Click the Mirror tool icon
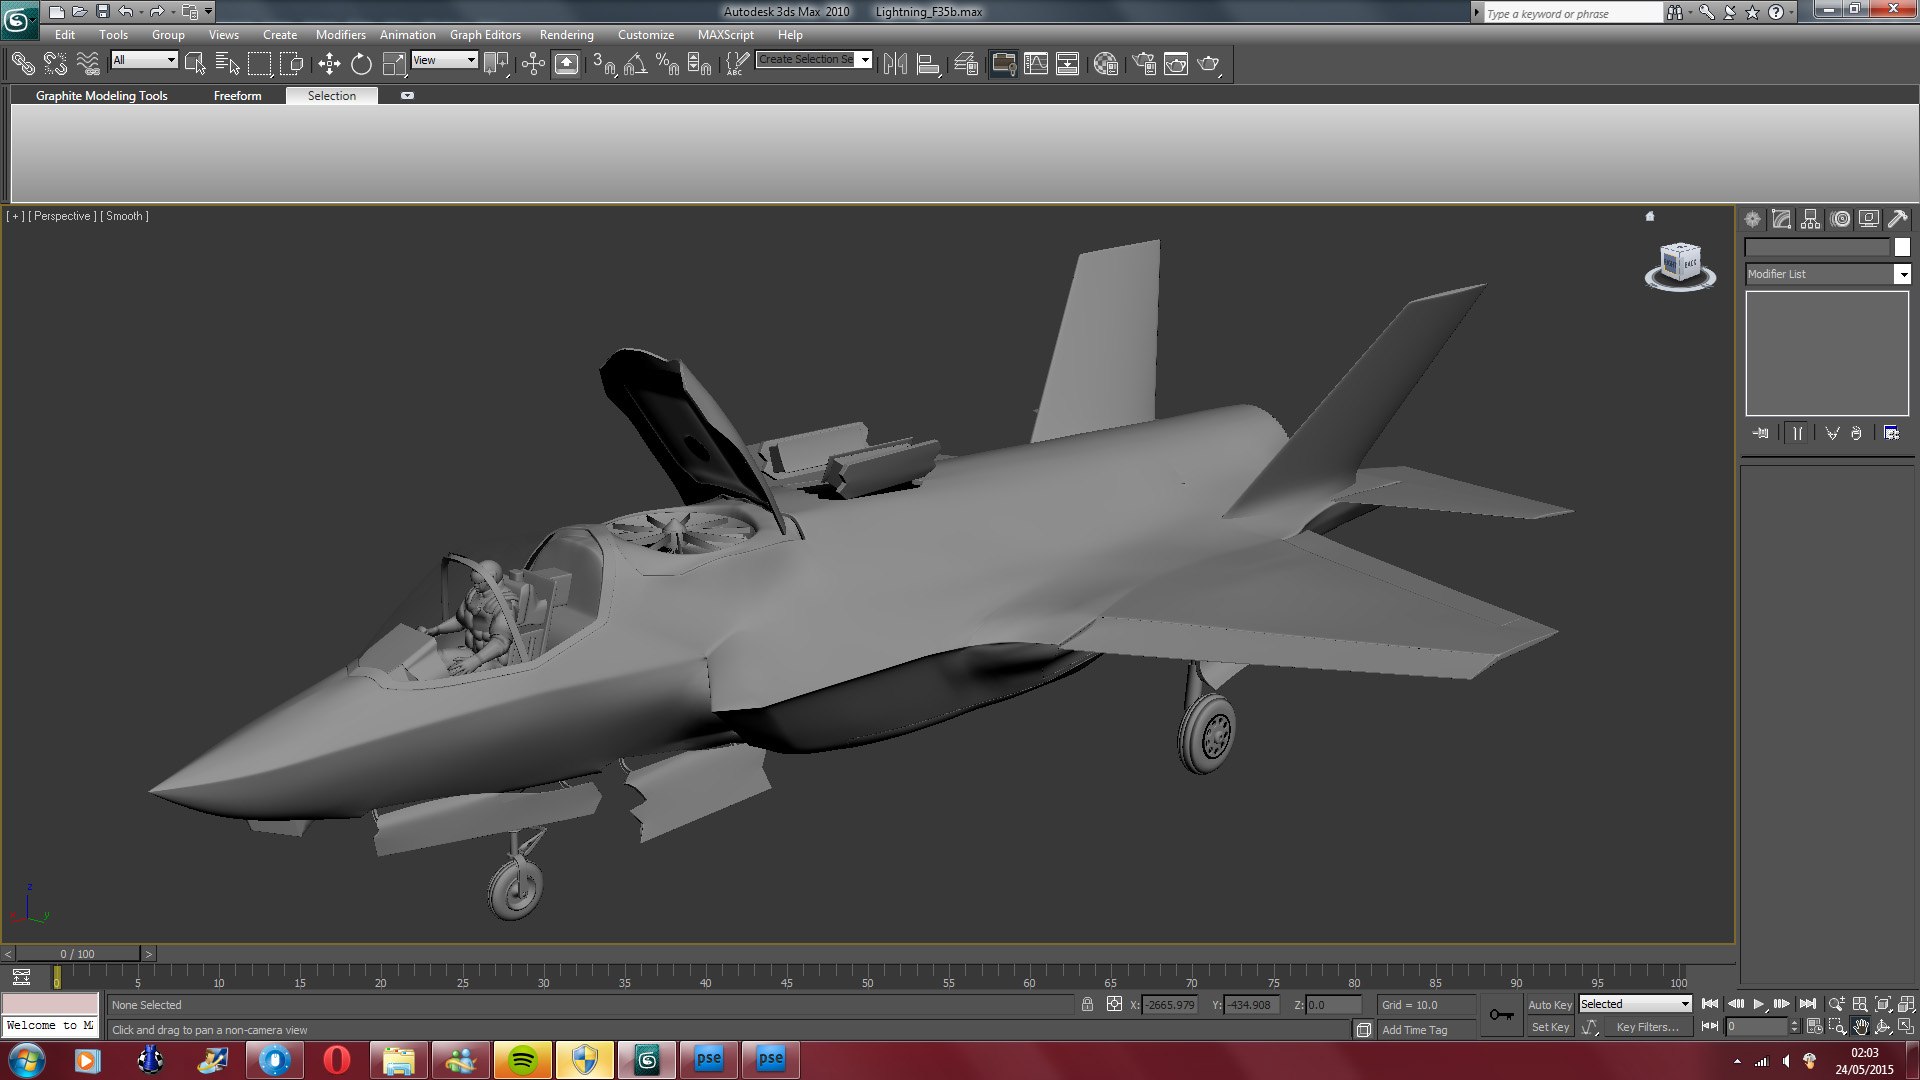1920x1080 pixels. [x=895, y=64]
